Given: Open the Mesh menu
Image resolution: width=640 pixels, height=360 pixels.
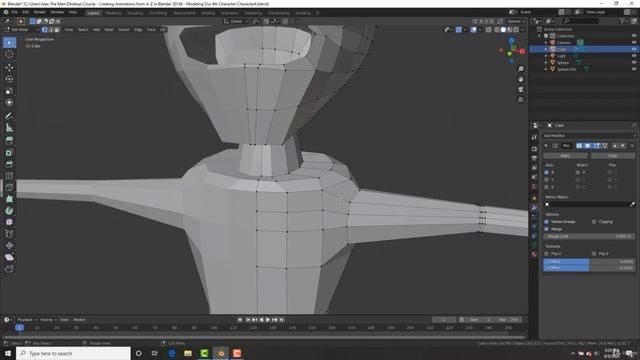Looking at the screenshot, I should tap(109, 29).
